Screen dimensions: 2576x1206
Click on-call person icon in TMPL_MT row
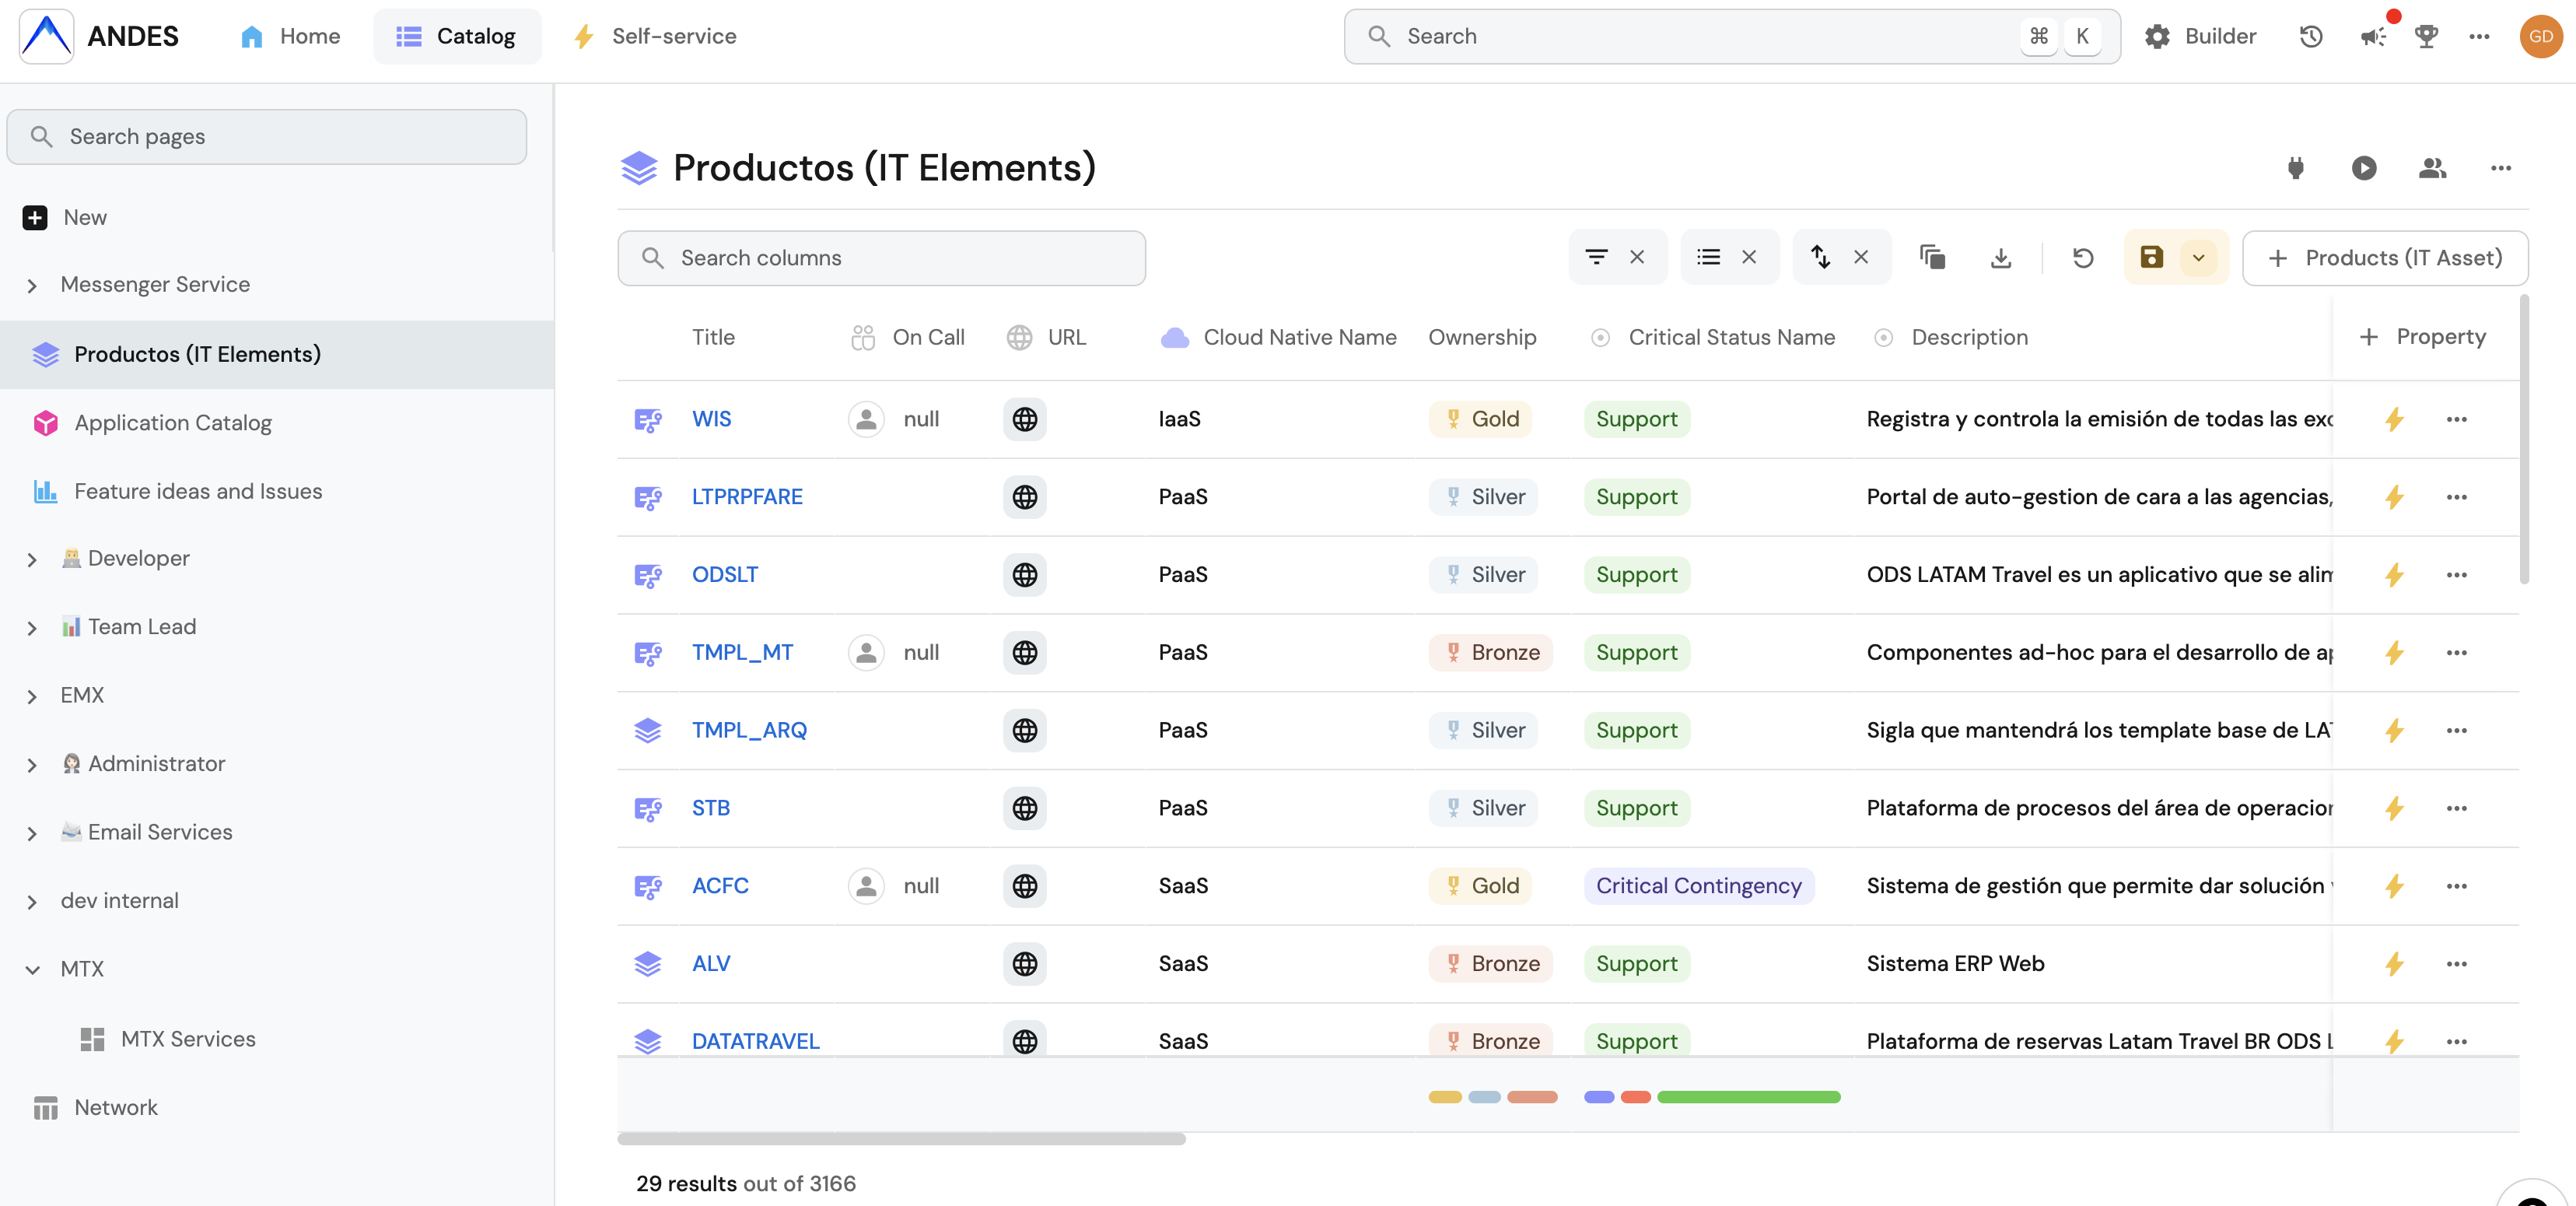866,653
